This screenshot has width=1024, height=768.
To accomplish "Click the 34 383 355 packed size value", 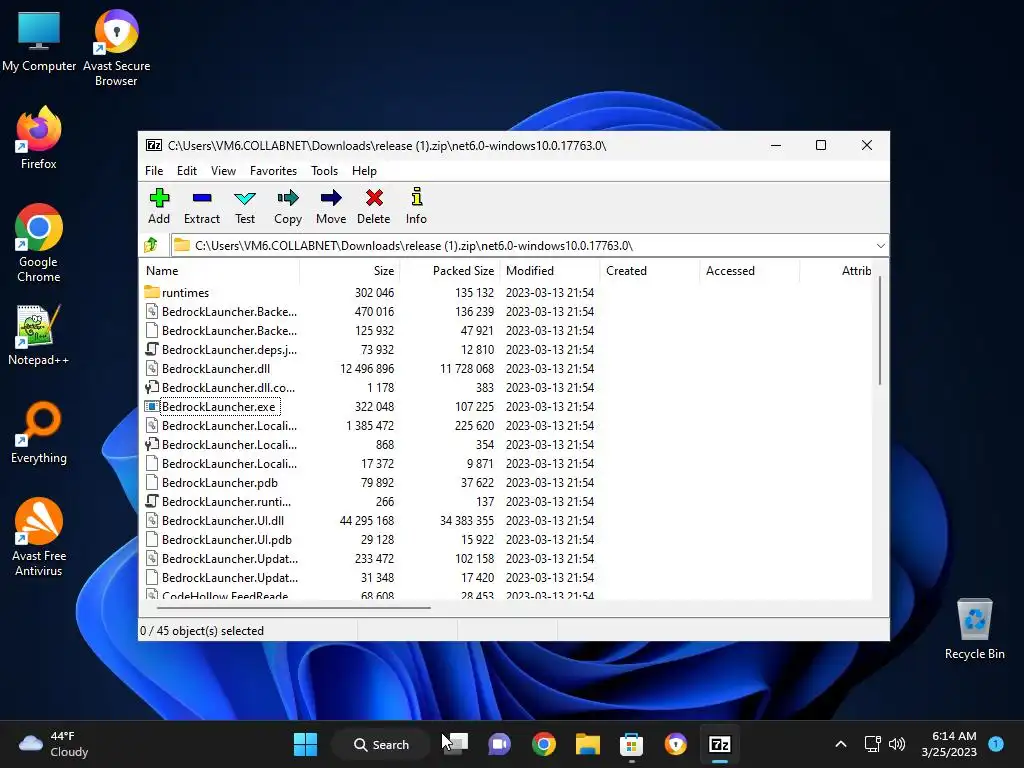I will pos(467,520).
